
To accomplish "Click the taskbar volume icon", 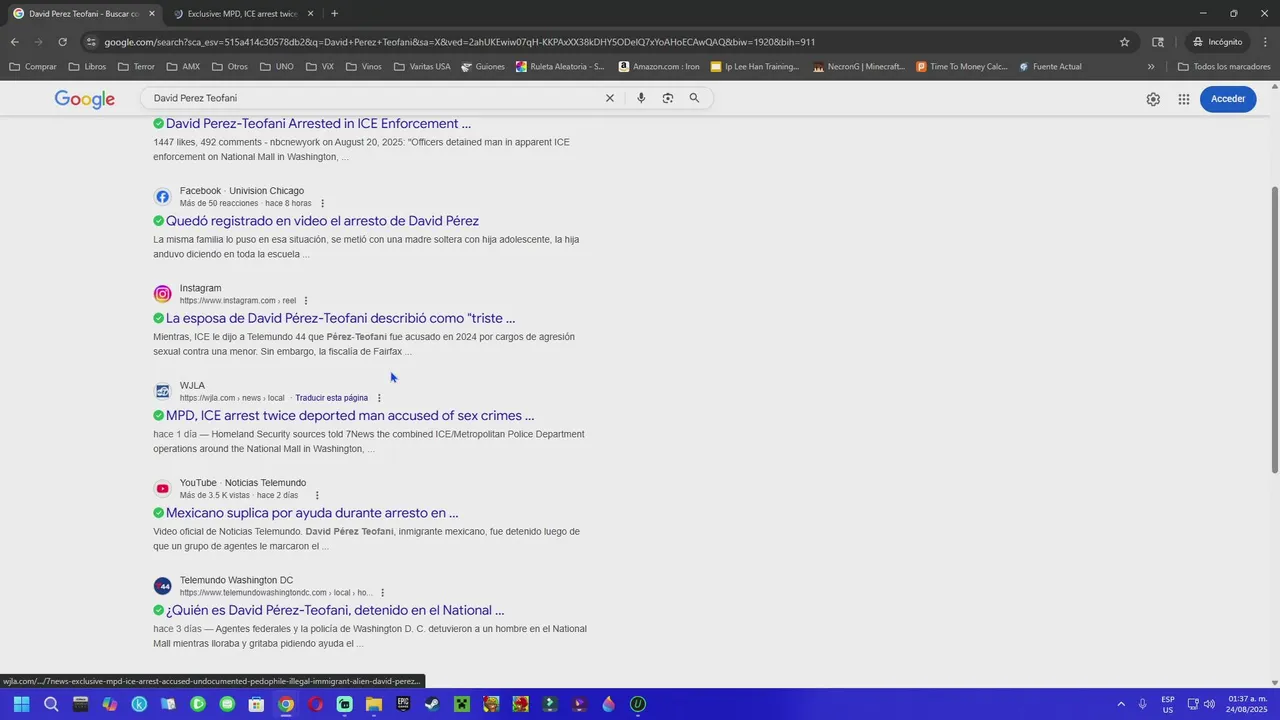I will pyautogui.click(x=1209, y=704).
